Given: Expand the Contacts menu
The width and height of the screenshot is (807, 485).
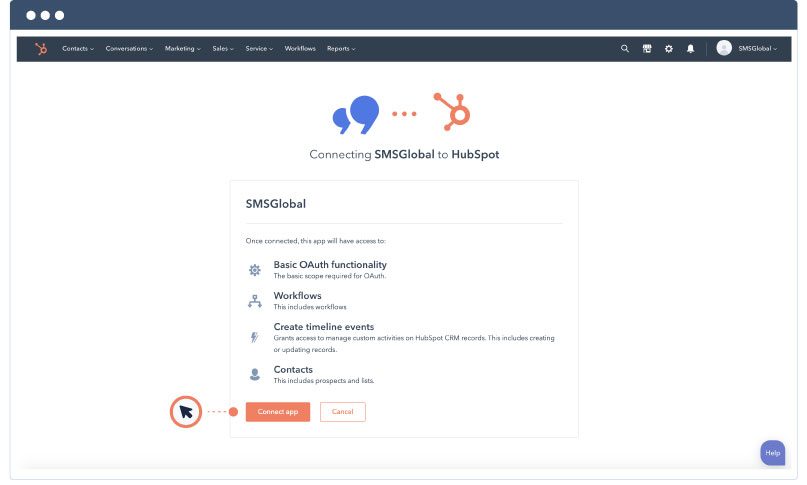Looking at the screenshot, I should tap(78, 49).
